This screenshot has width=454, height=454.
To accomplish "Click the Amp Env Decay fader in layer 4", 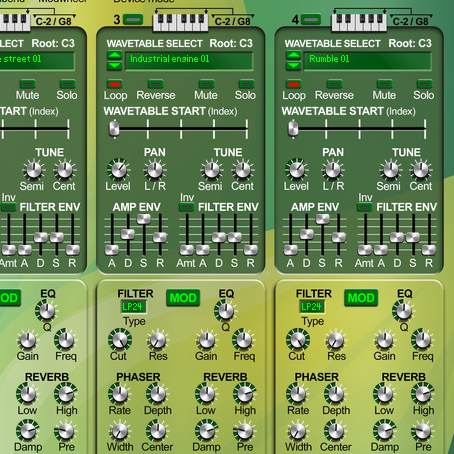I will coord(306,234).
